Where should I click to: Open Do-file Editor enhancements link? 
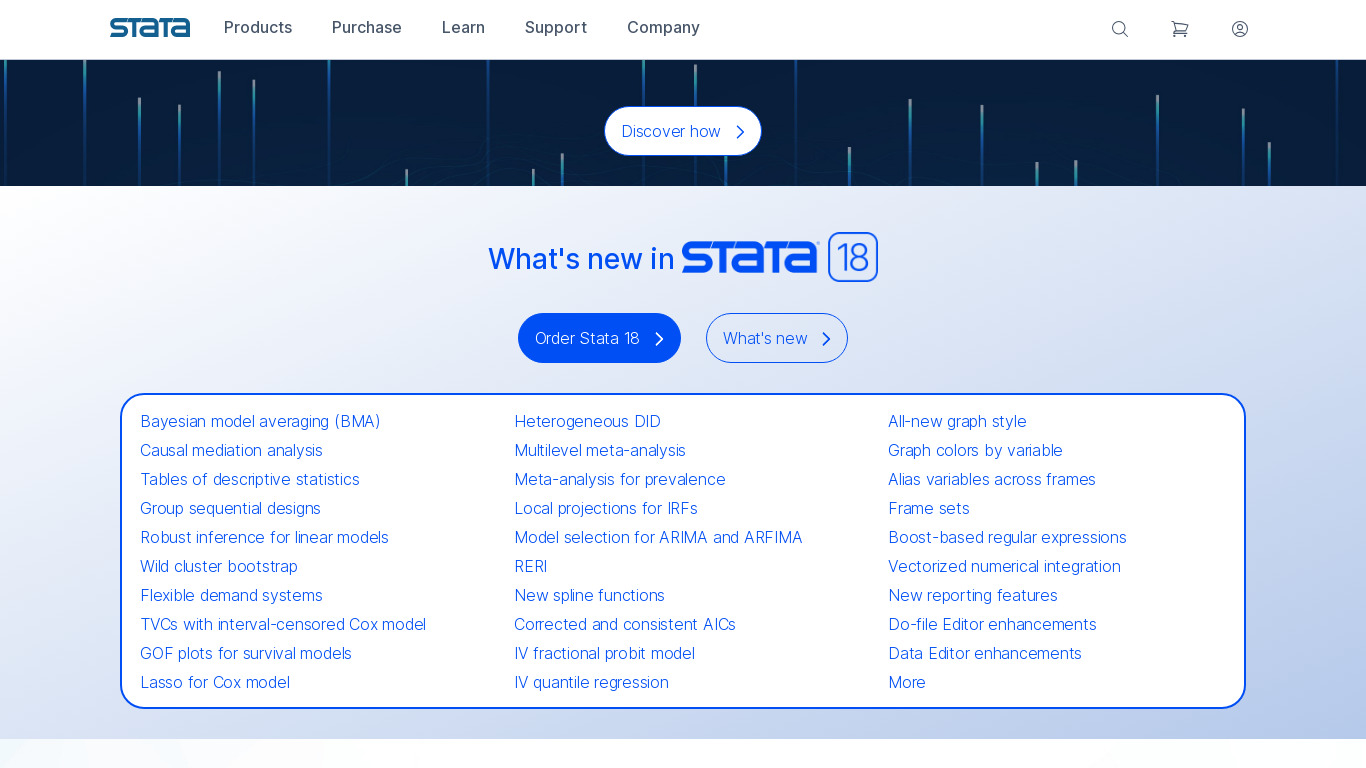click(x=992, y=625)
